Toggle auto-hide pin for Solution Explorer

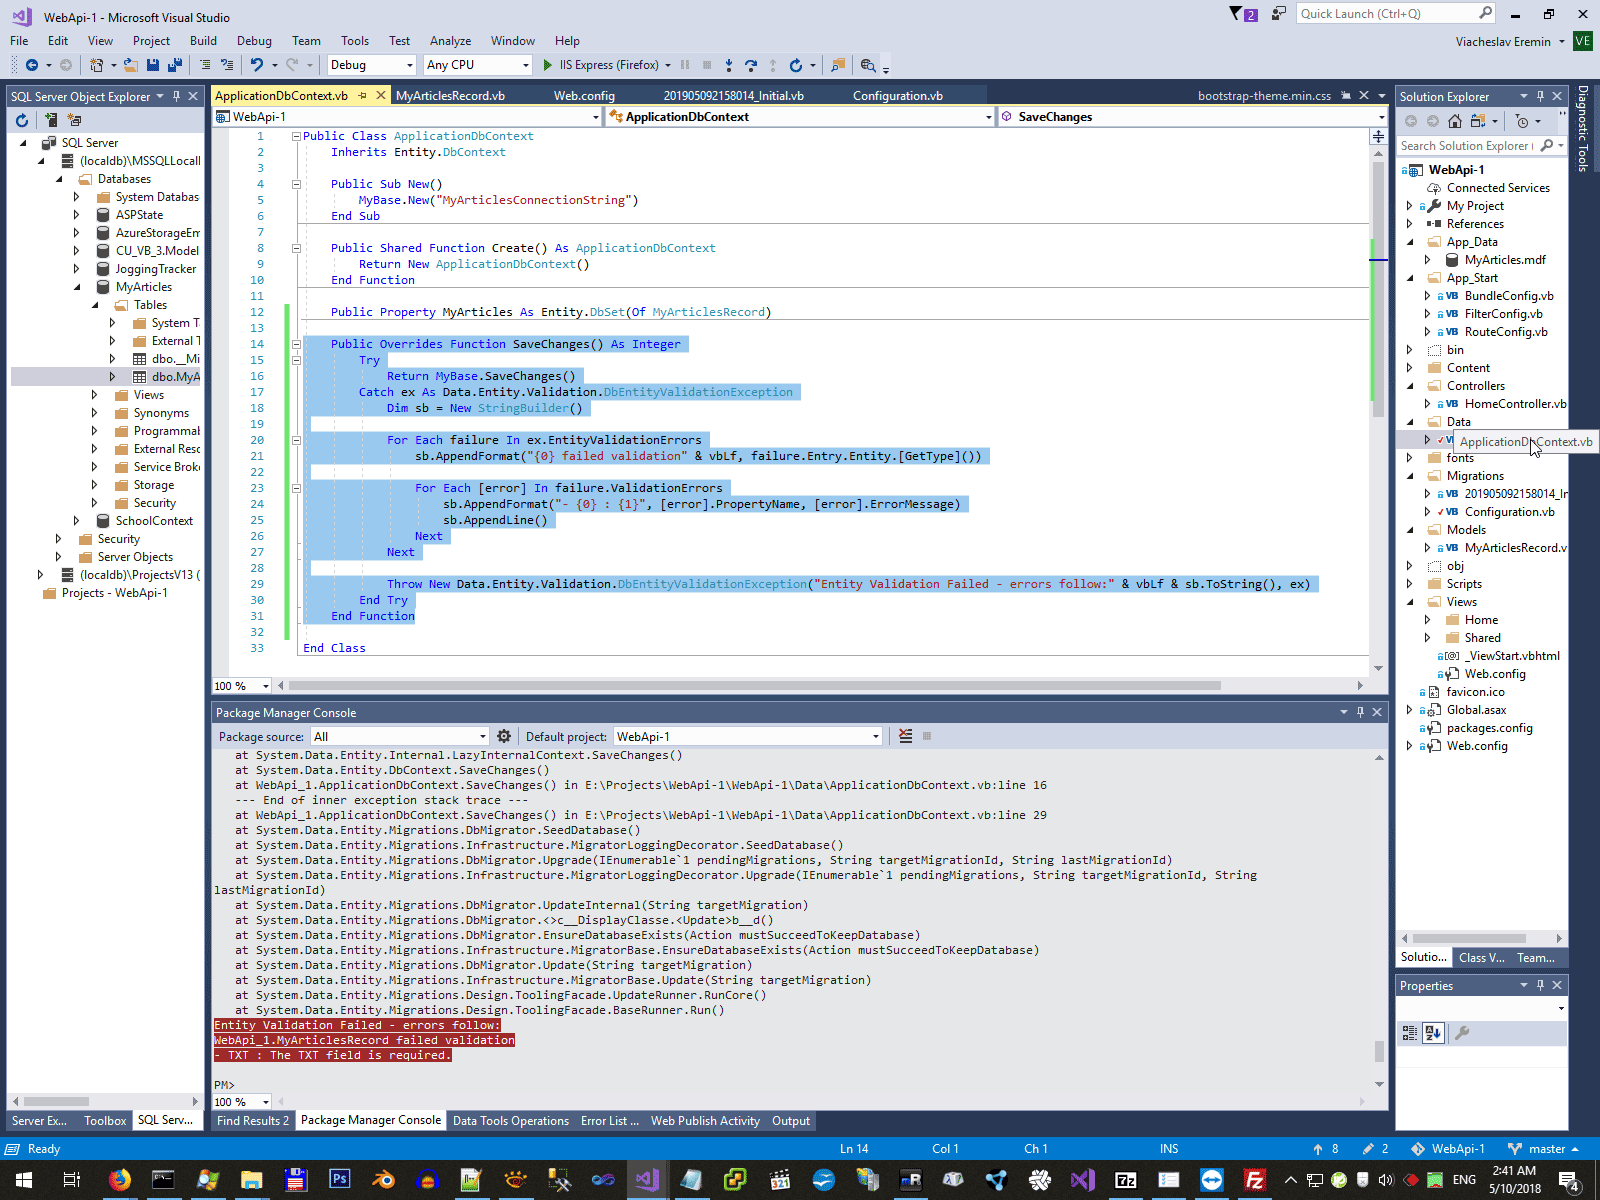(x=1540, y=96)
